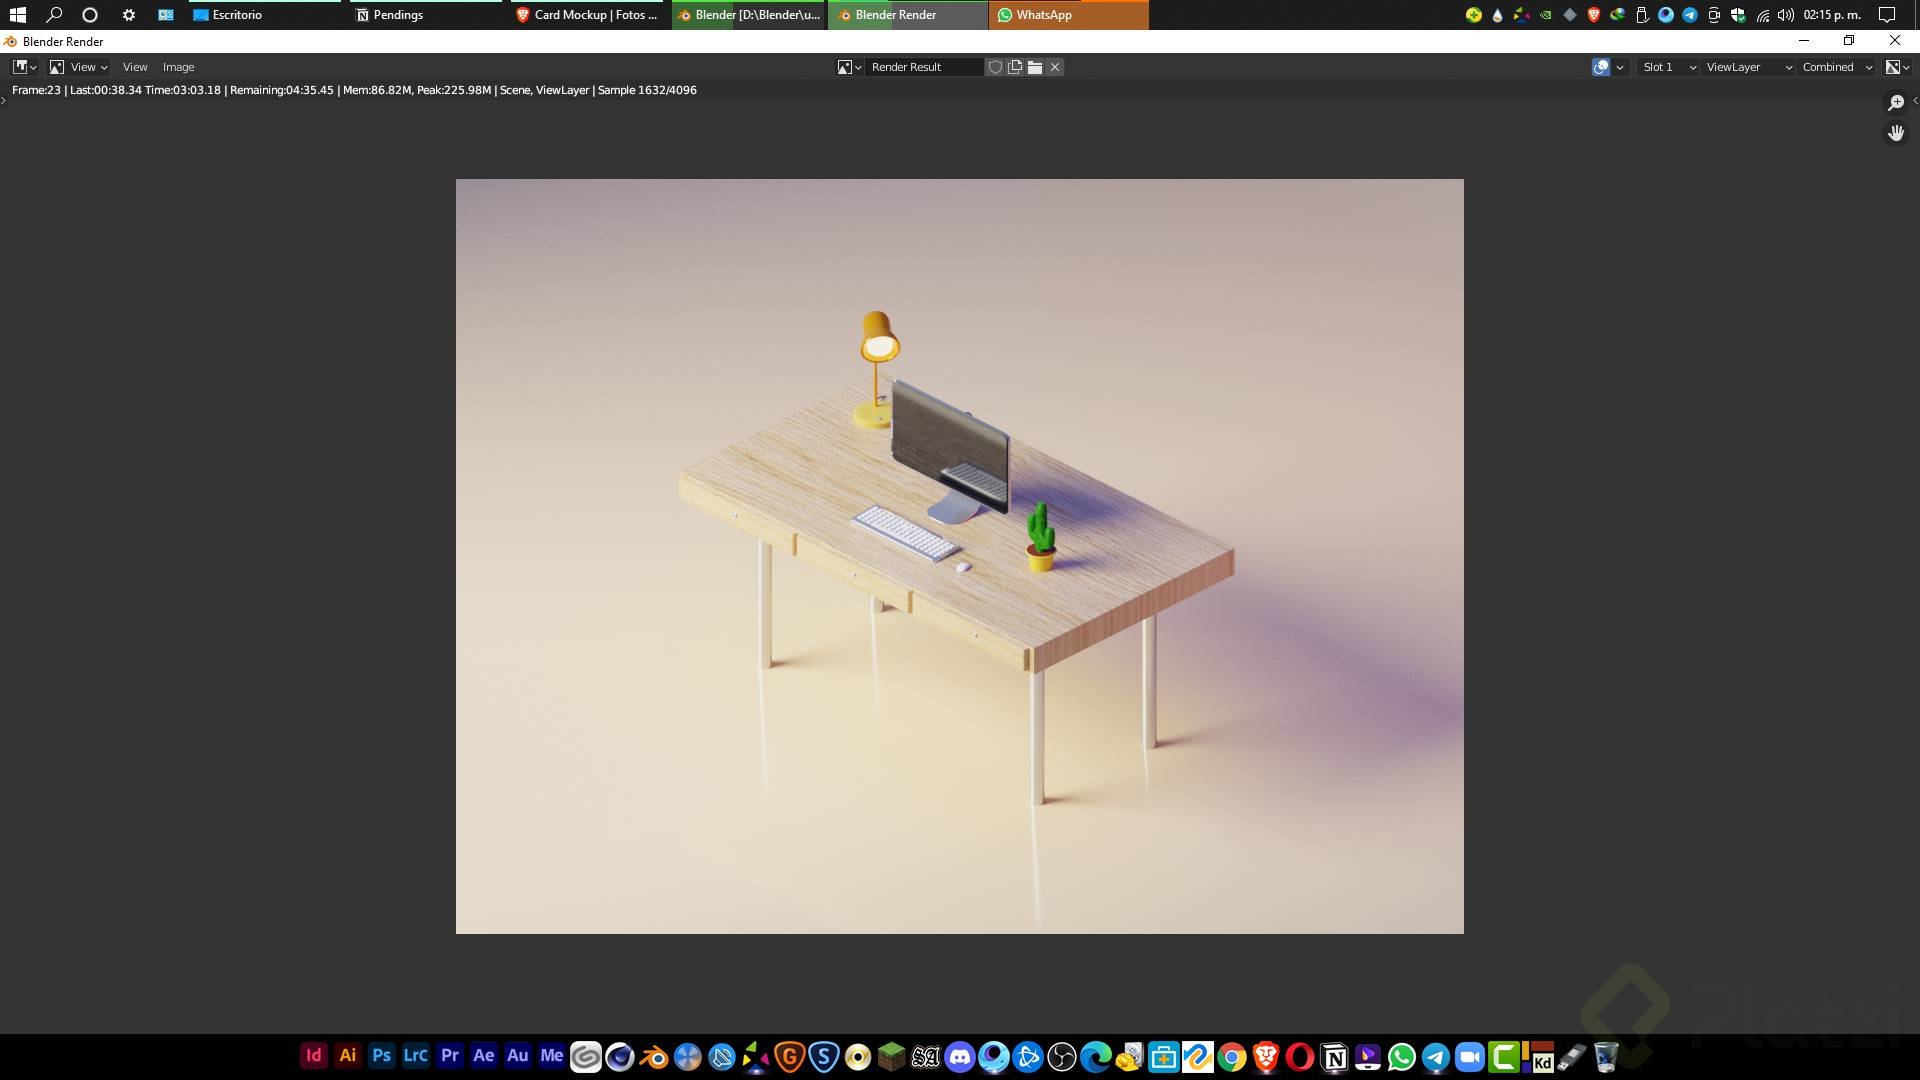Click the pan hand gizmo
Viewport: 1920px width, 1080px height.
[1895, 133]
